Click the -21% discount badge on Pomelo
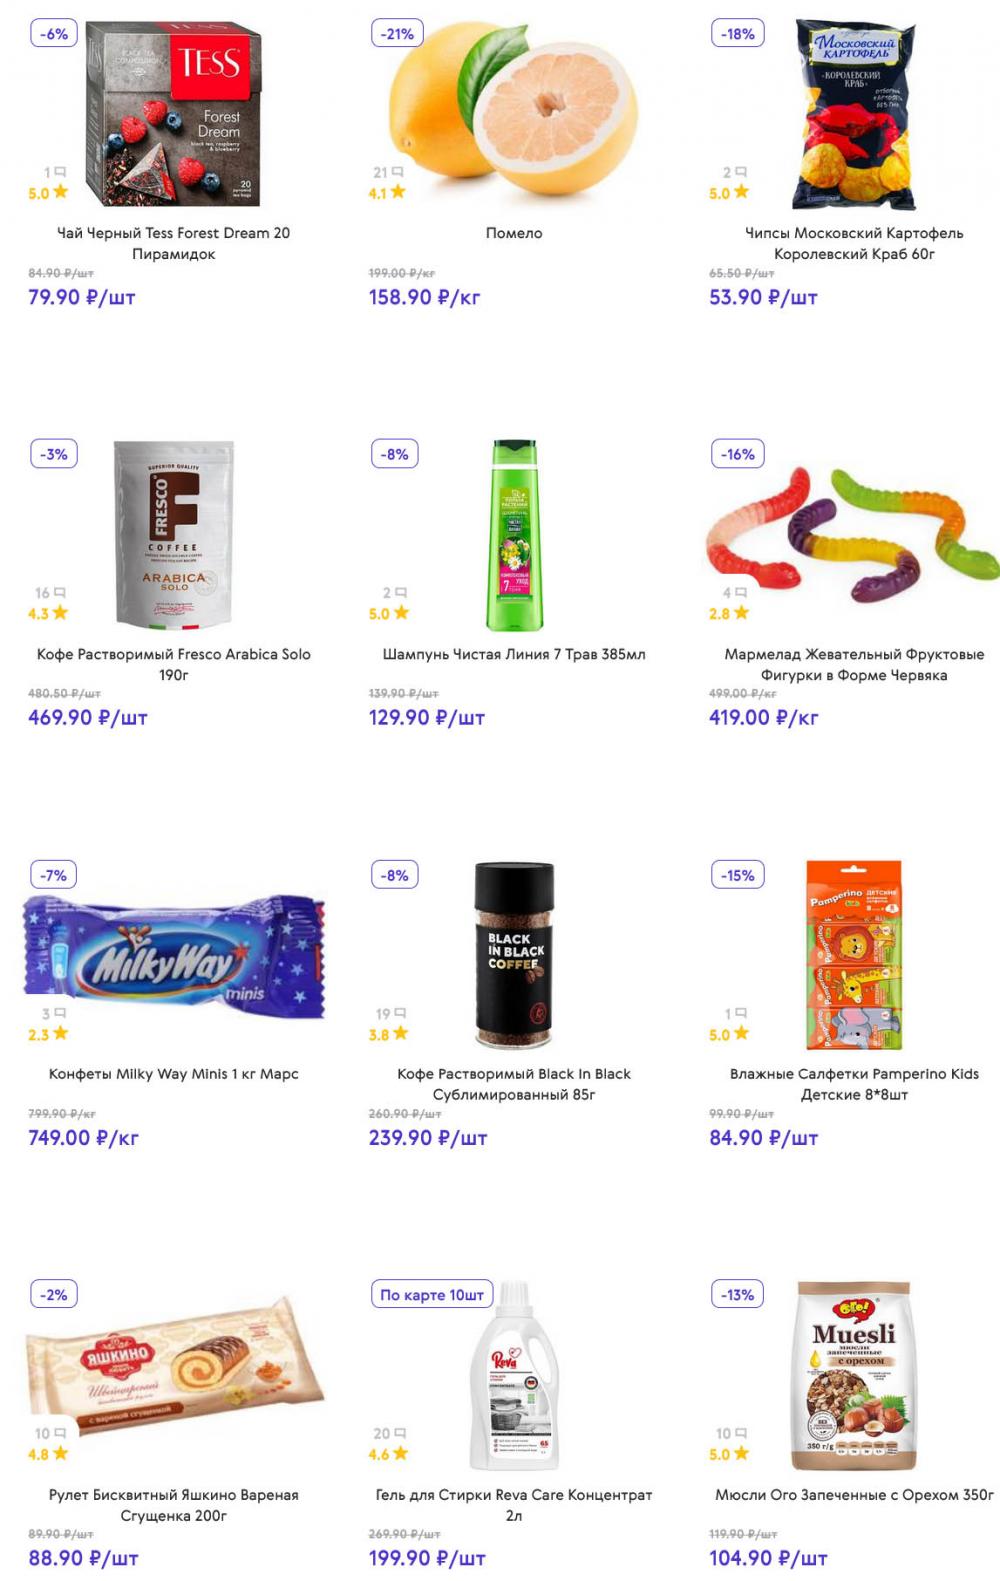 click(397, 34)
